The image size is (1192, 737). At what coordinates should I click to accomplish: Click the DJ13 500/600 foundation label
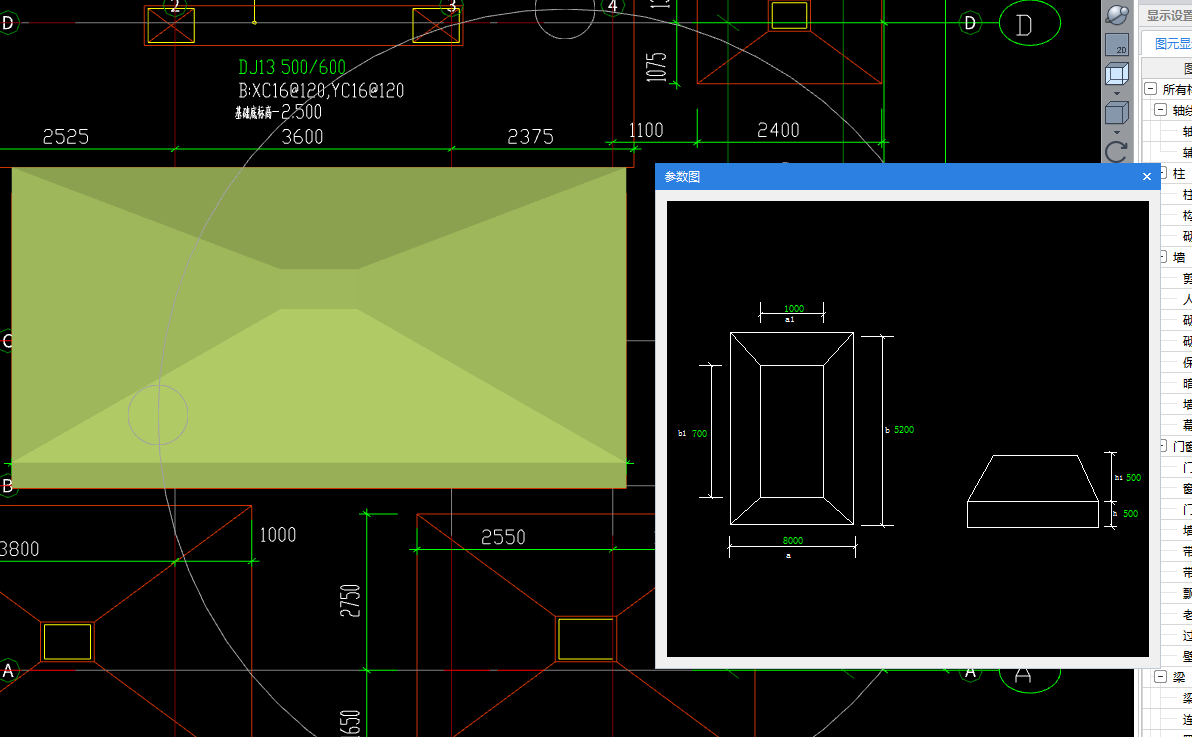[292, 67]
